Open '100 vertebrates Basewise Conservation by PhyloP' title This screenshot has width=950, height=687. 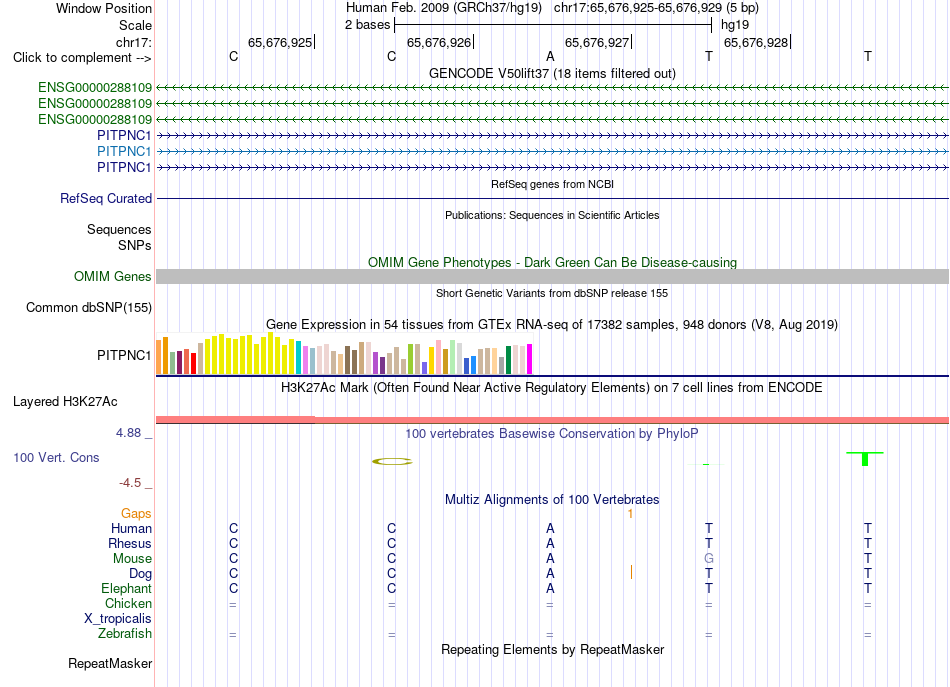(x=552, y=433)
